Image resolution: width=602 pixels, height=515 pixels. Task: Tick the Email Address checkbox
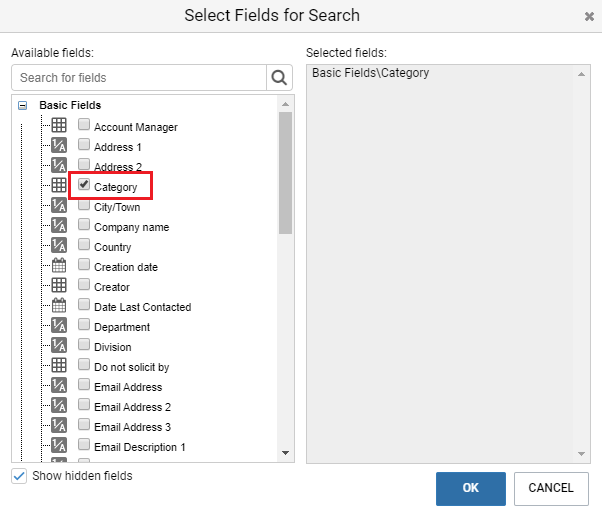pos(84,384)
